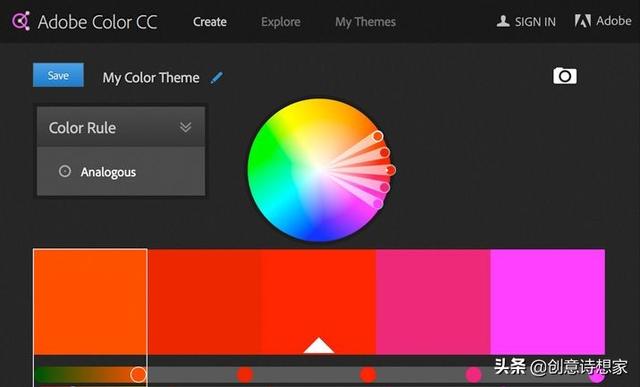Click the slider handle under the second swatch
Screen dimensions: 640x387
(x=245, y=374)
